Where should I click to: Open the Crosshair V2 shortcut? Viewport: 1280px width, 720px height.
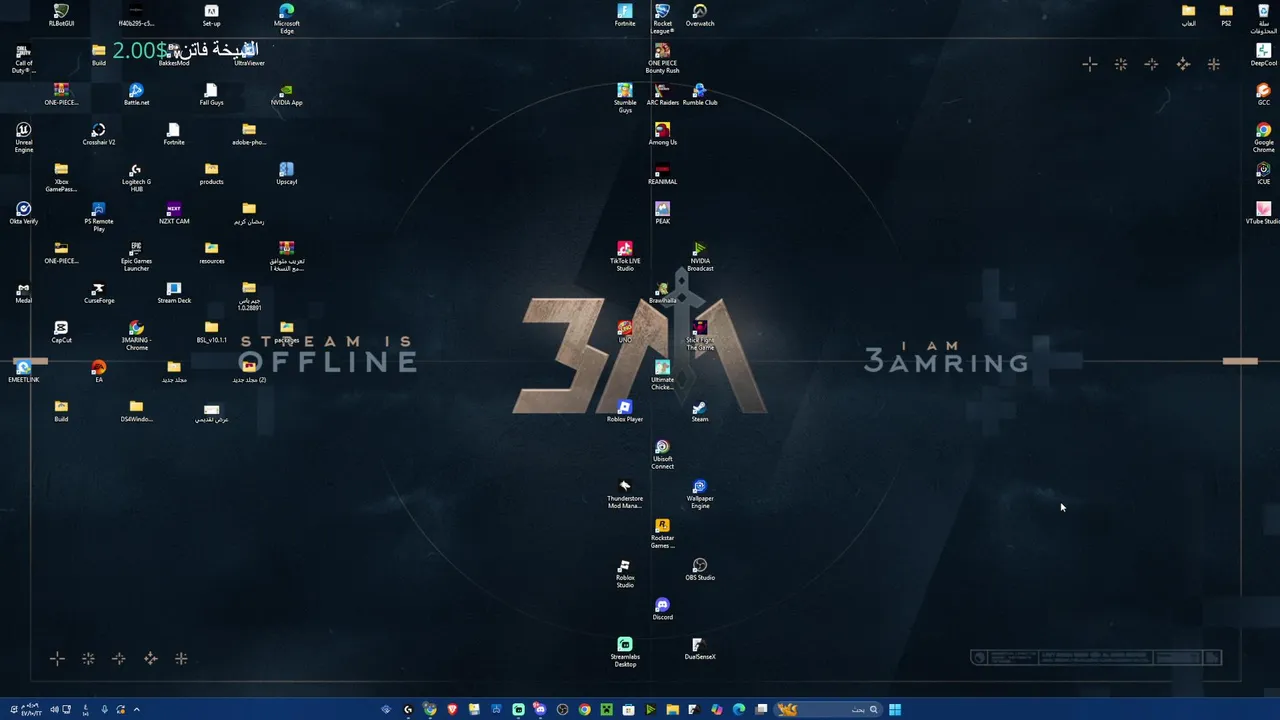click(98, 134)
